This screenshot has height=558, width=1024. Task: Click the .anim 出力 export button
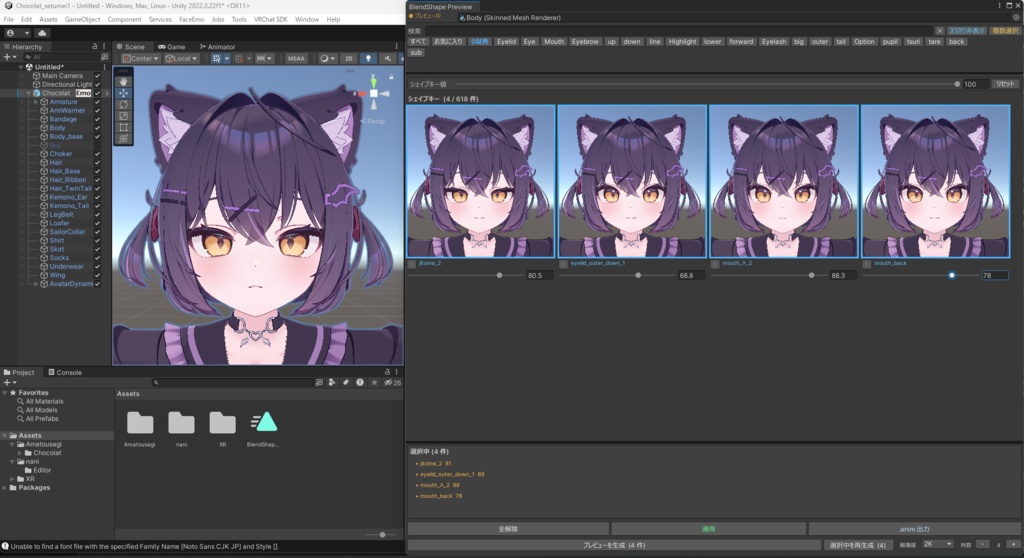pos(914,529)
